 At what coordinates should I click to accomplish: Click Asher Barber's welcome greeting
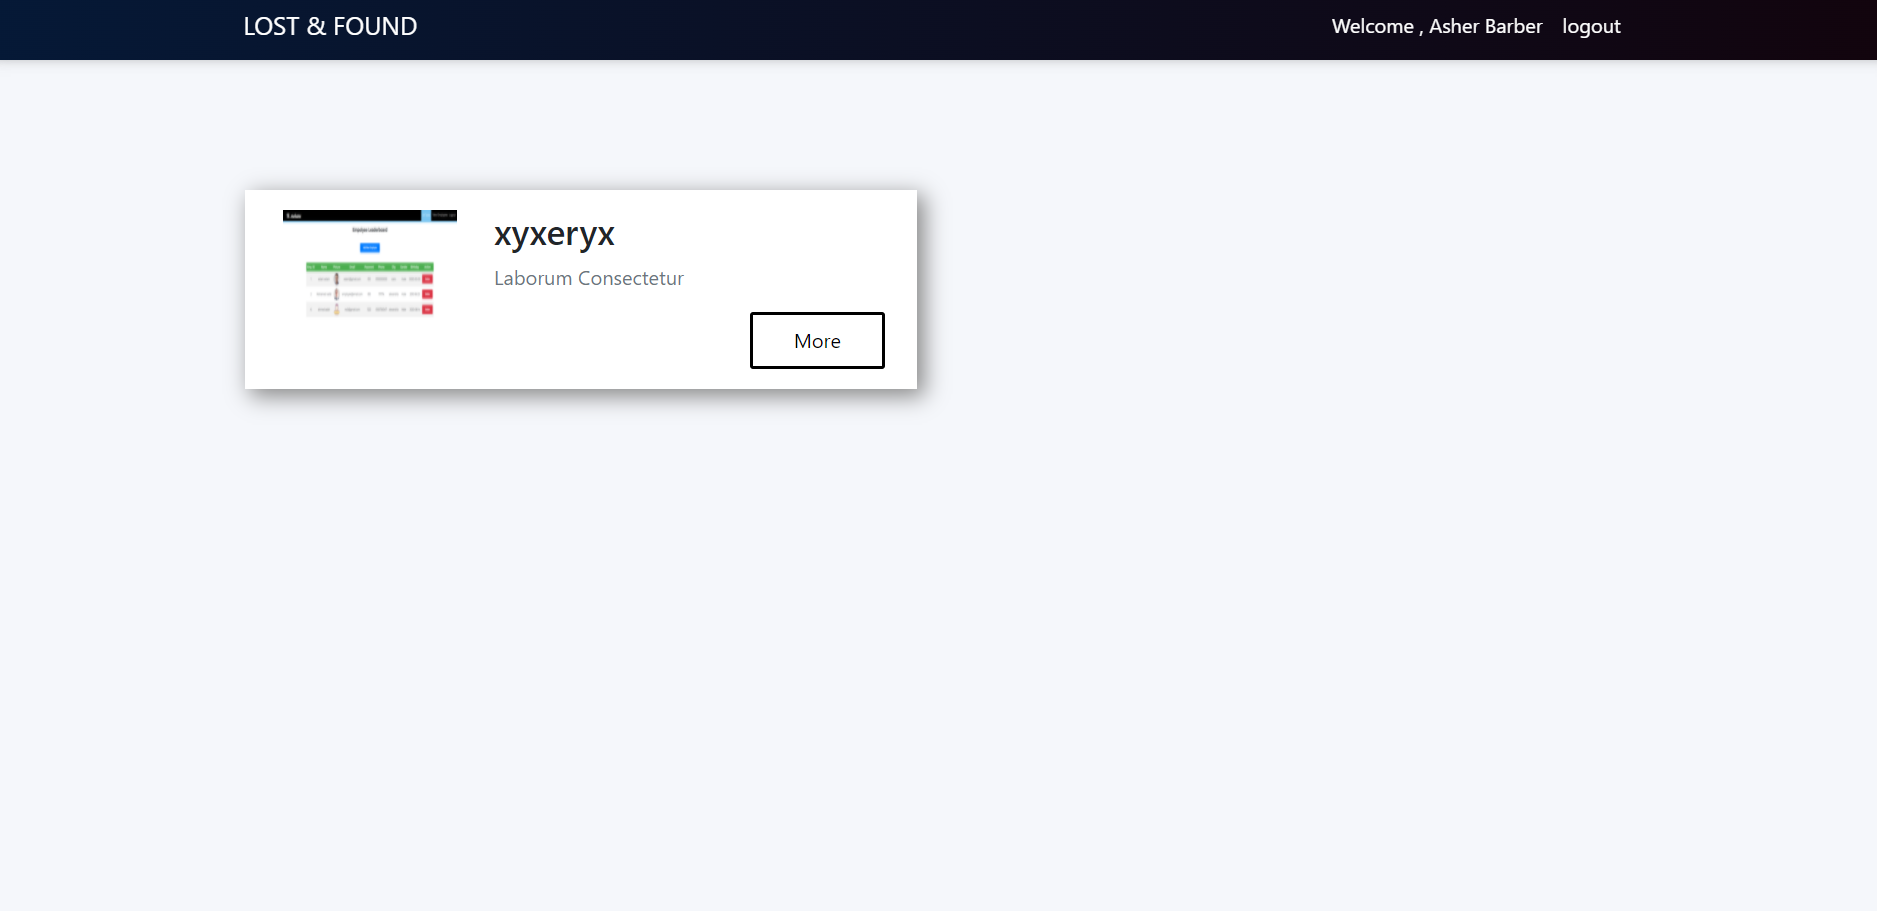click(x=1437, y=26)
